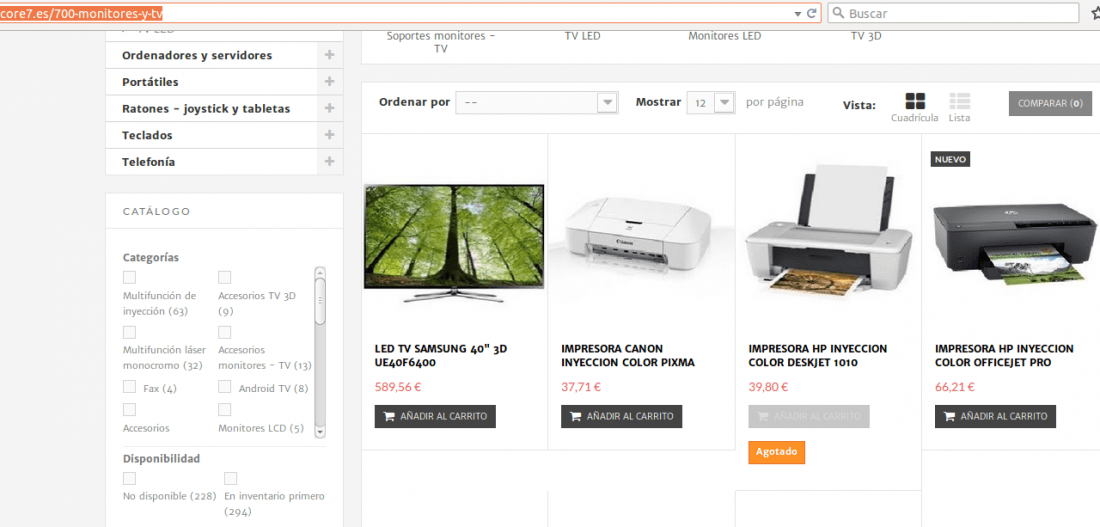1100x527 pixels.
Task: Click the magnifier icon in Buscar box
Action: point(838,13)
